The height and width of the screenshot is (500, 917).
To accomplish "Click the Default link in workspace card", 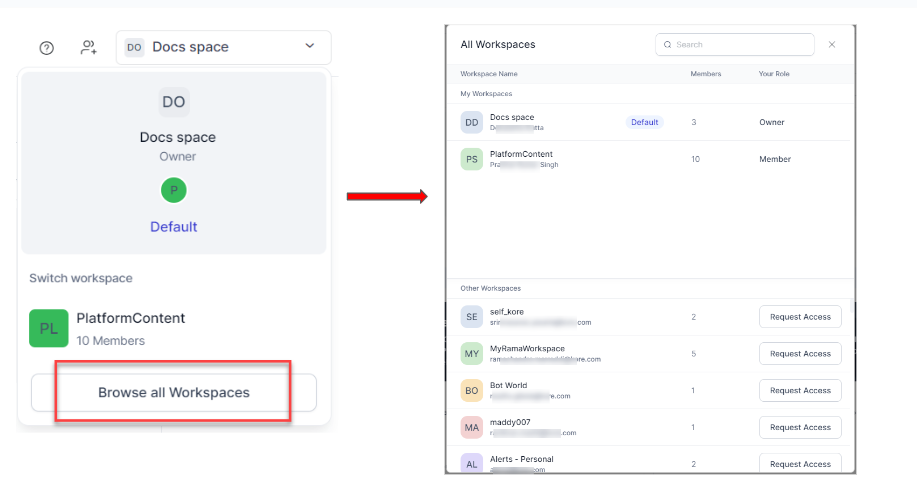I will (x=173, y=227).
